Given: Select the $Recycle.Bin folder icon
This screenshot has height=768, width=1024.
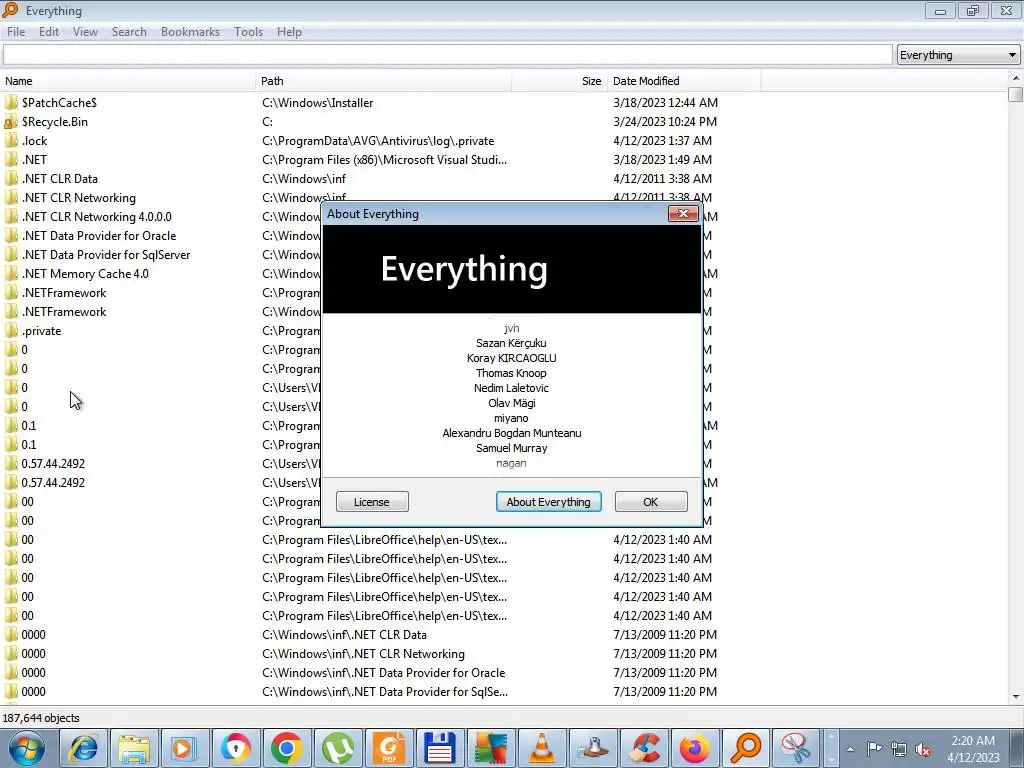Looking at the screenshot, I should (x=10, y=122).
